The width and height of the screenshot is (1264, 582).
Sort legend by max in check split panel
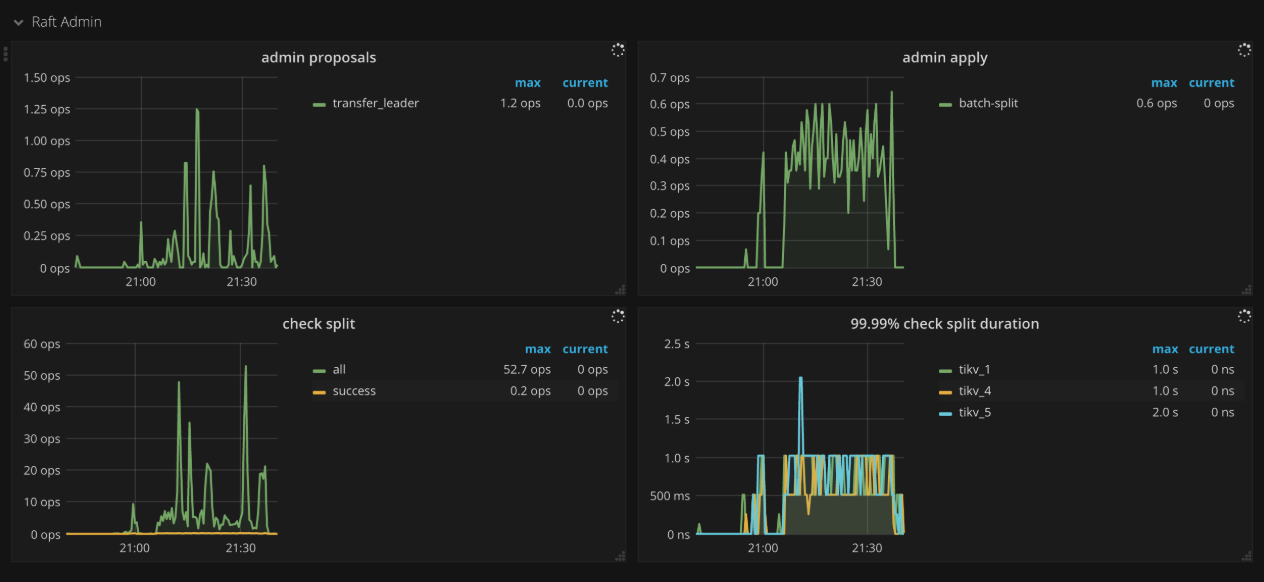[x=538, y=348]
